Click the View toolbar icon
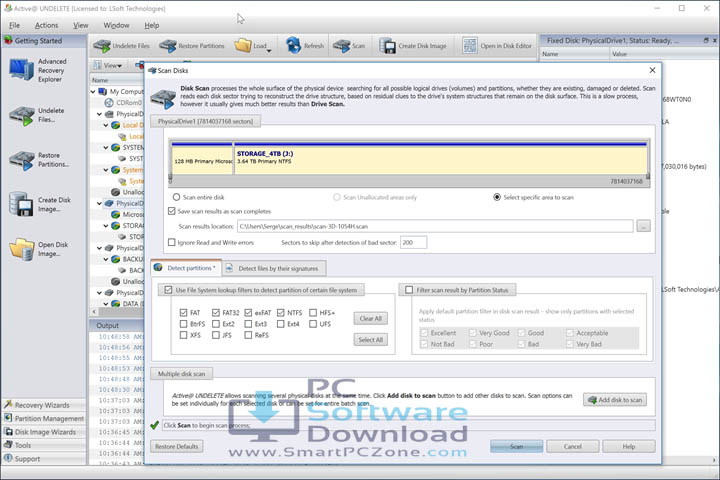 tap(97, 65)
